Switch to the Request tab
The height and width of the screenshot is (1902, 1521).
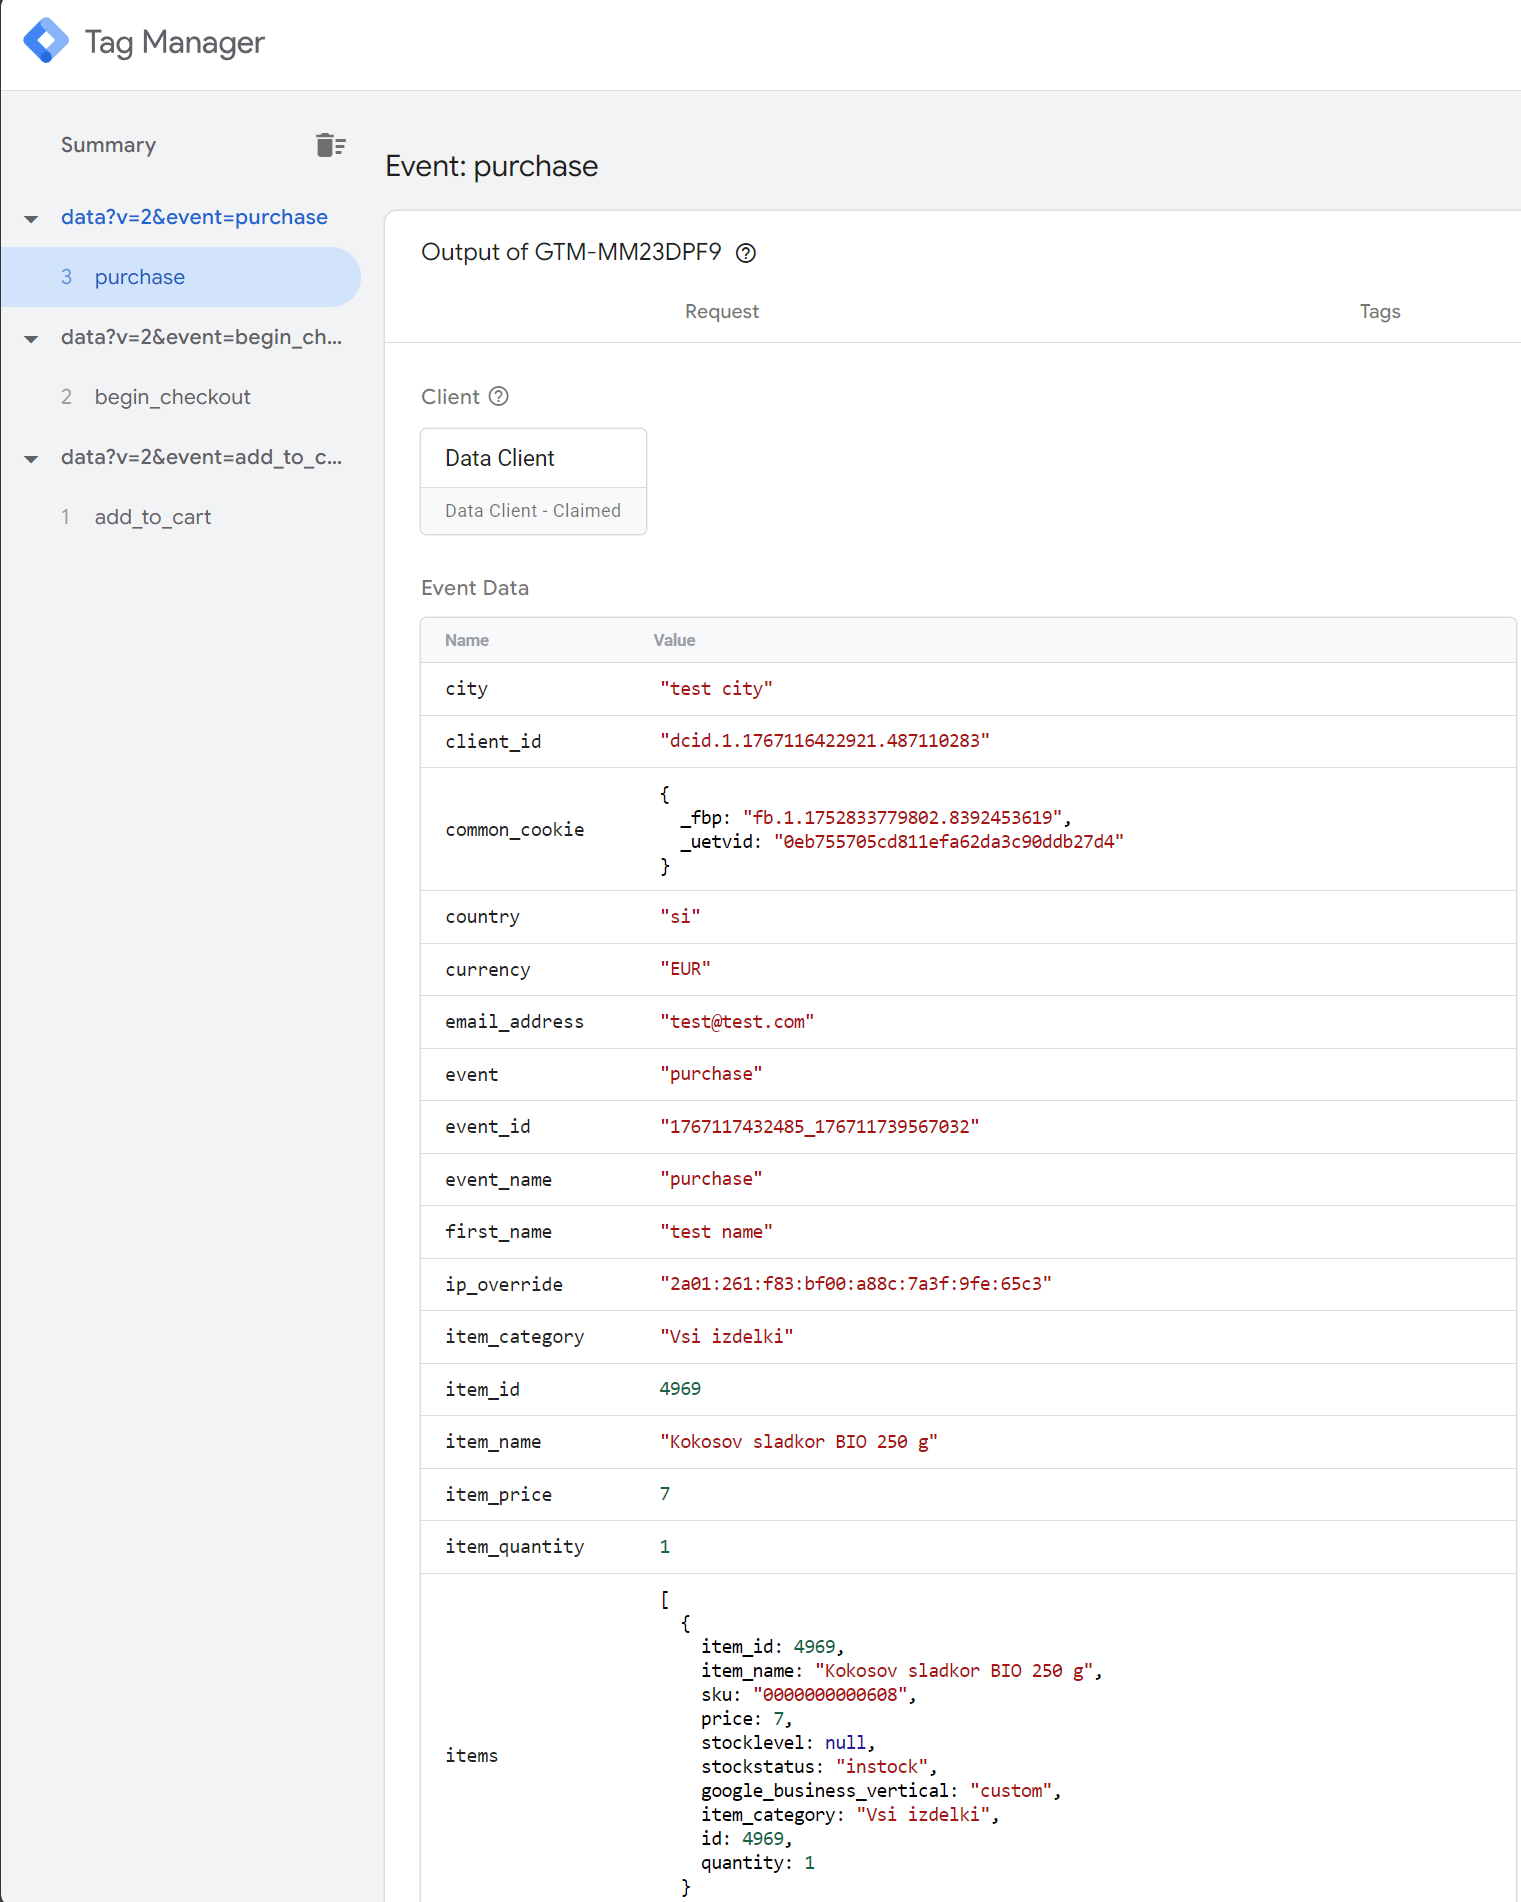721,311
